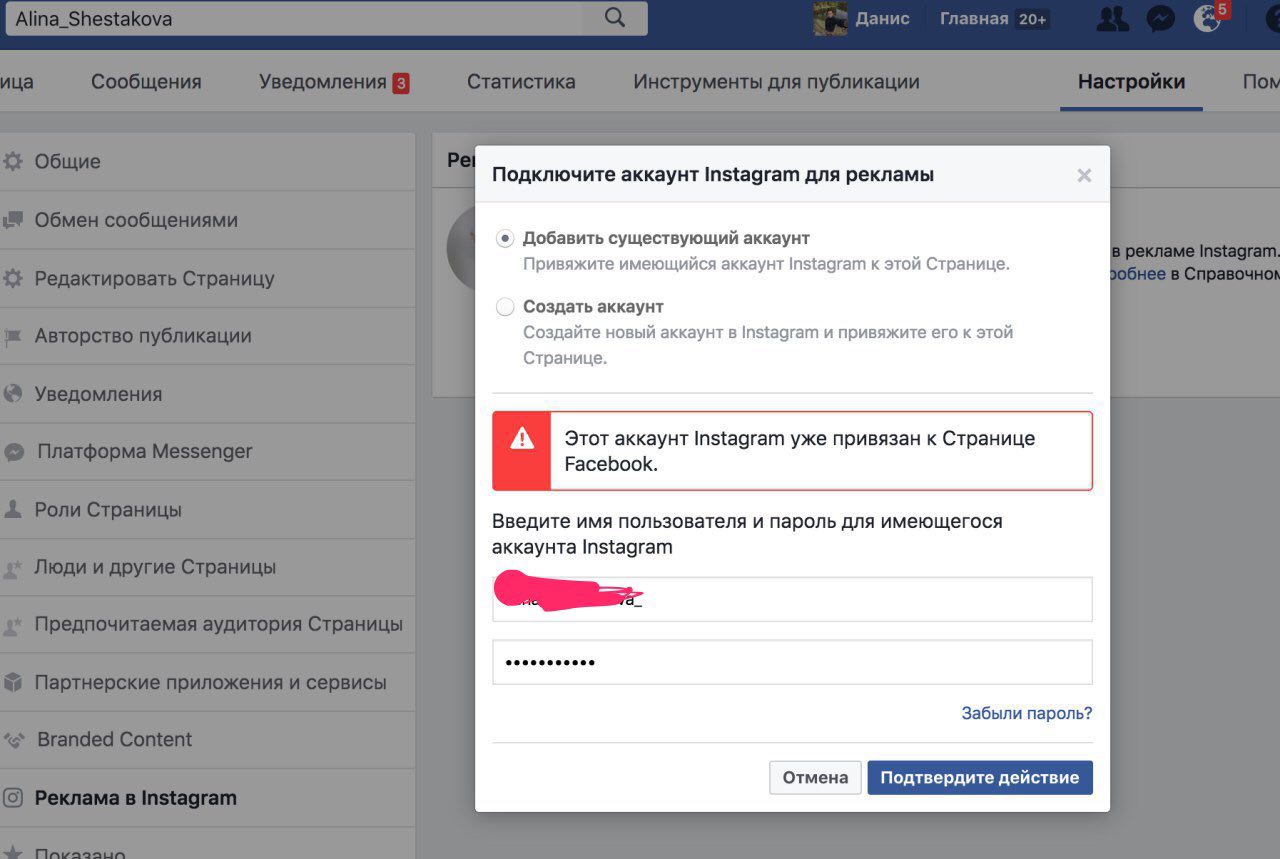Image resolution: width=1280 pixels, height=859 pixels.
Task: Select Создать аккаунт radio button
Action: (505, 307)
